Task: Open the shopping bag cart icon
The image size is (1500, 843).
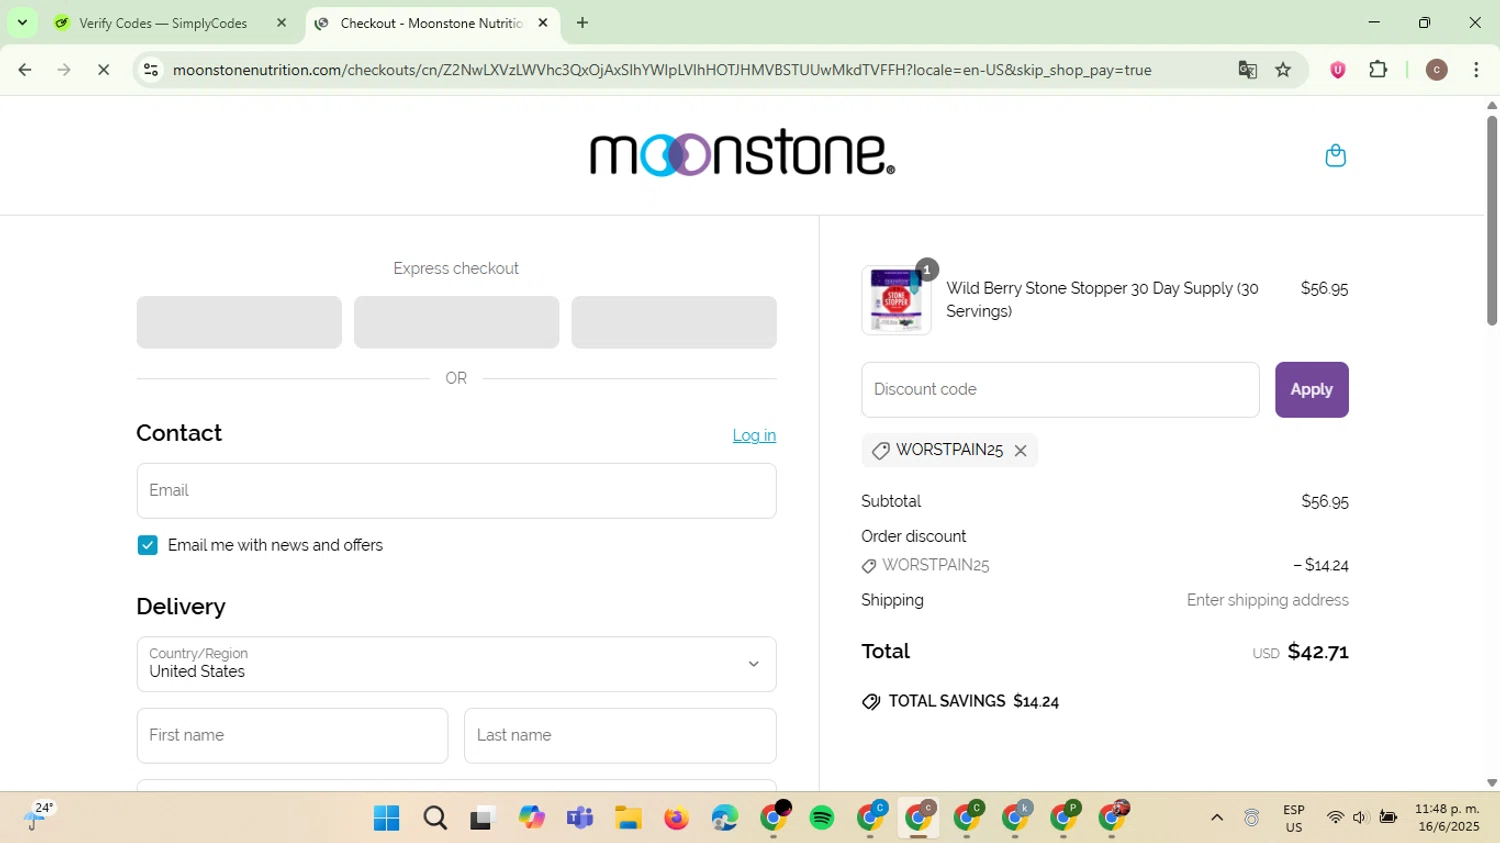Action: tap(1335, 155)
